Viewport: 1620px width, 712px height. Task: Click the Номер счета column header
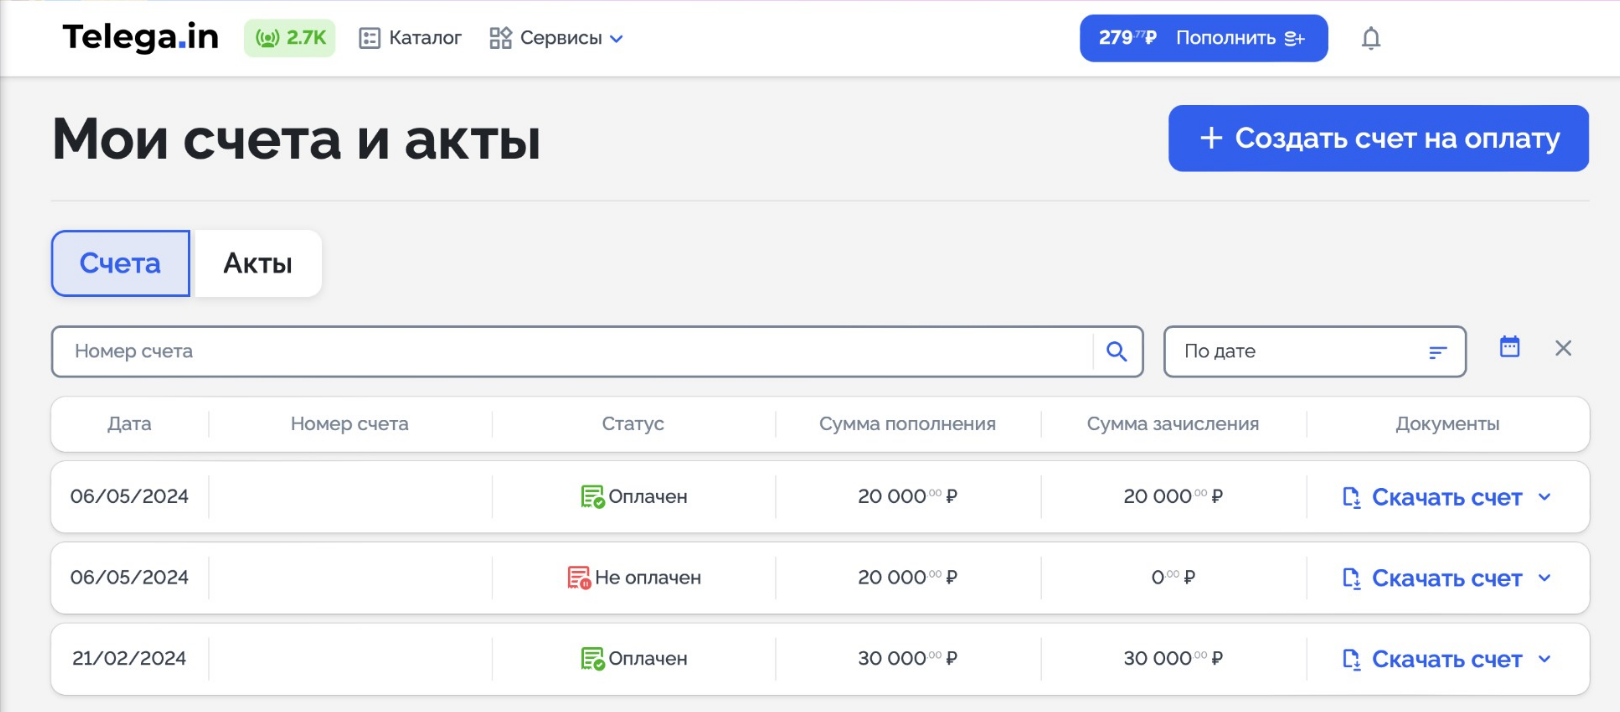tap(350, 424)
